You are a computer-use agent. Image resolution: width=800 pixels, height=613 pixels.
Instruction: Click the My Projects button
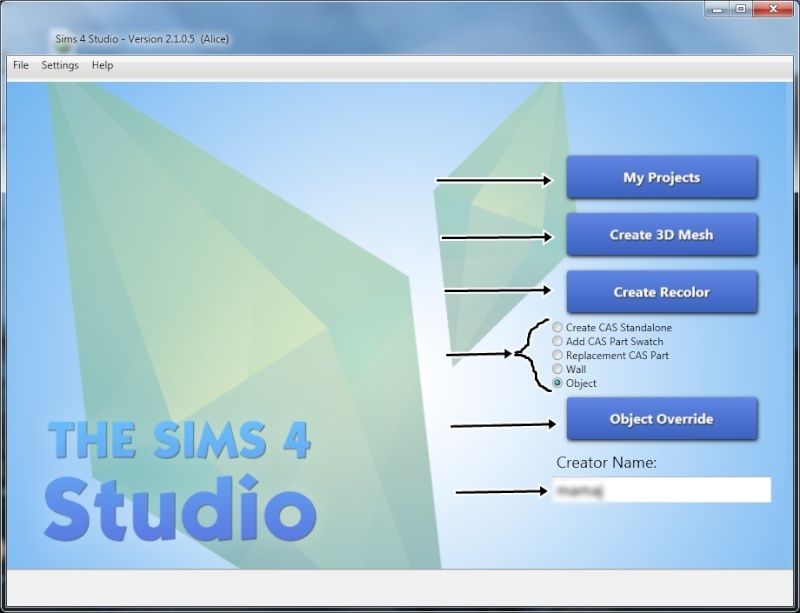click(x=662, y=178)
